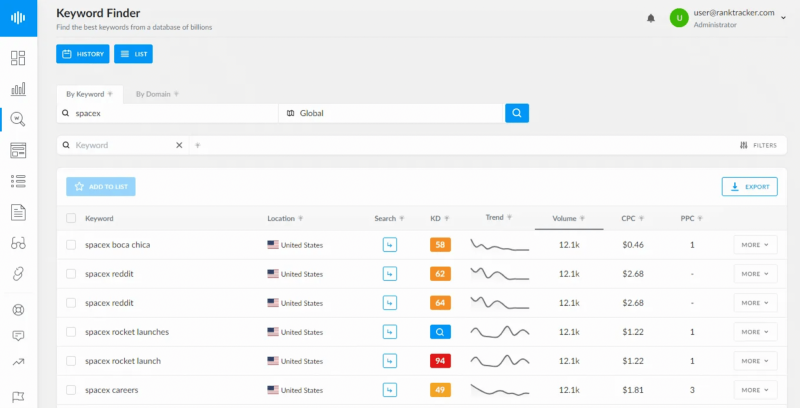
Task: Sort by the Volume column header
Action: 568,218
